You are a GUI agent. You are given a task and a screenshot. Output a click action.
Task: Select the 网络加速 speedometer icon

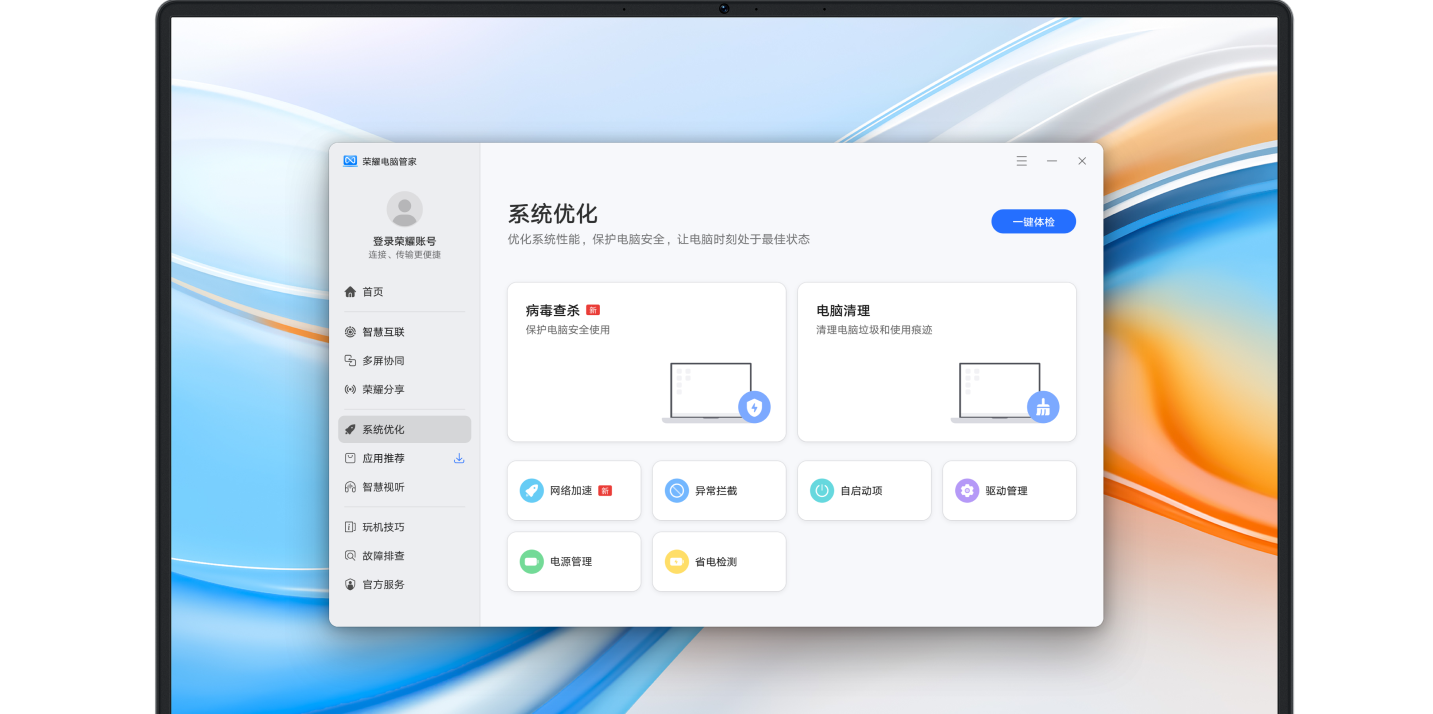[x=531, y=490]
